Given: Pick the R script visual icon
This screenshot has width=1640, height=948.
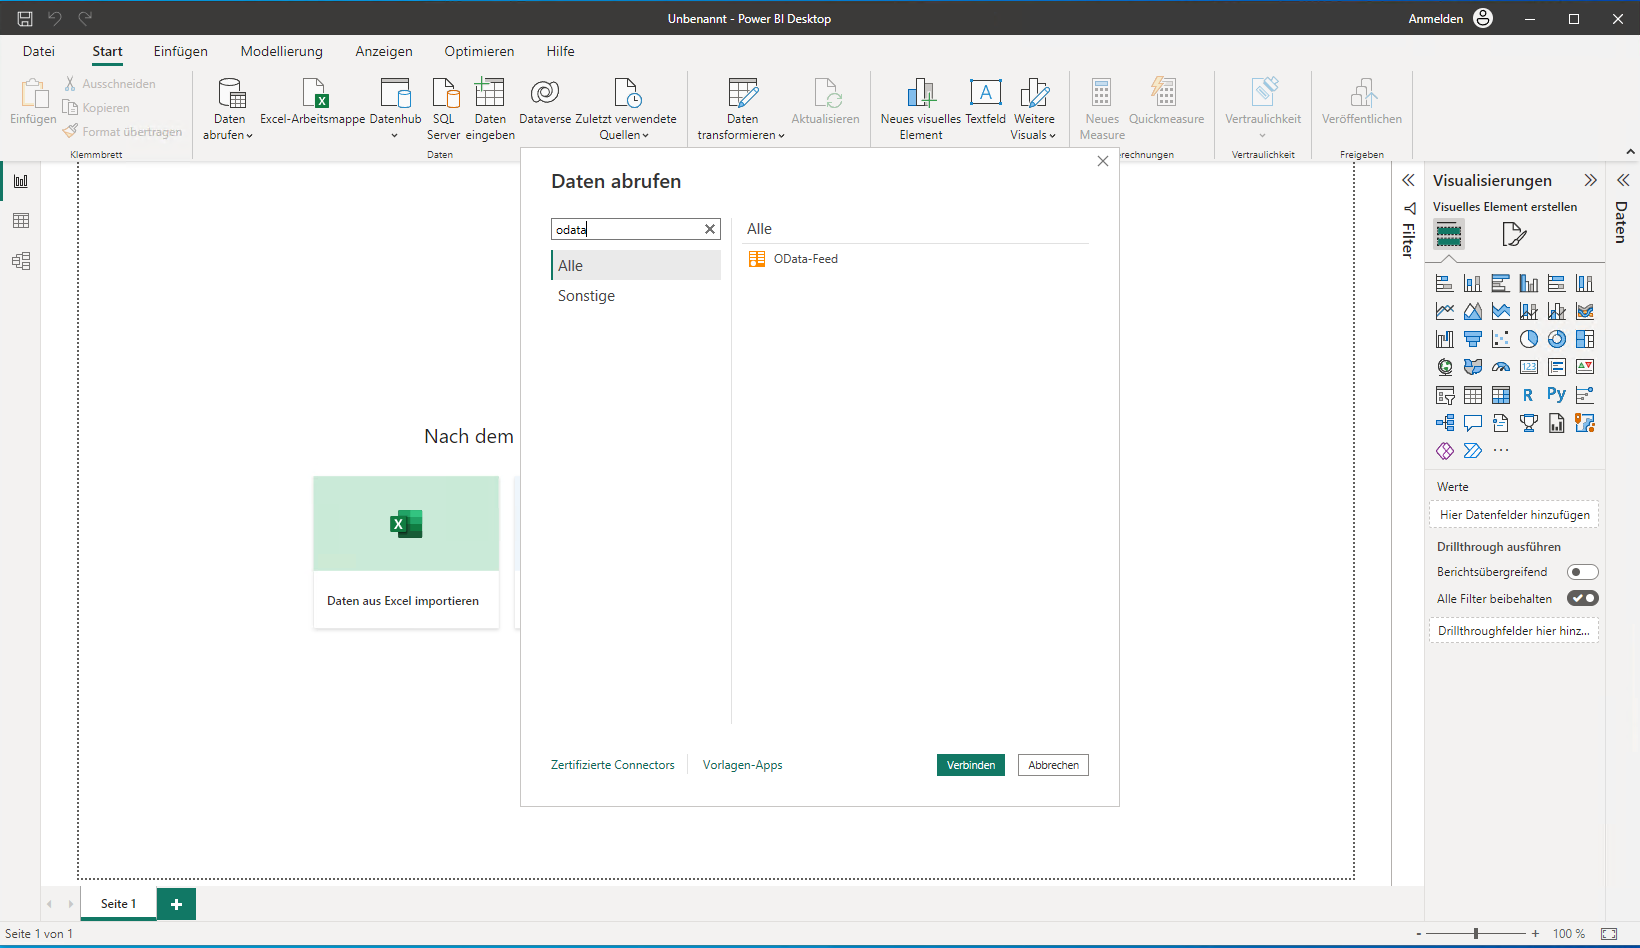Looking at the screenshot, I should point(1528,395).
